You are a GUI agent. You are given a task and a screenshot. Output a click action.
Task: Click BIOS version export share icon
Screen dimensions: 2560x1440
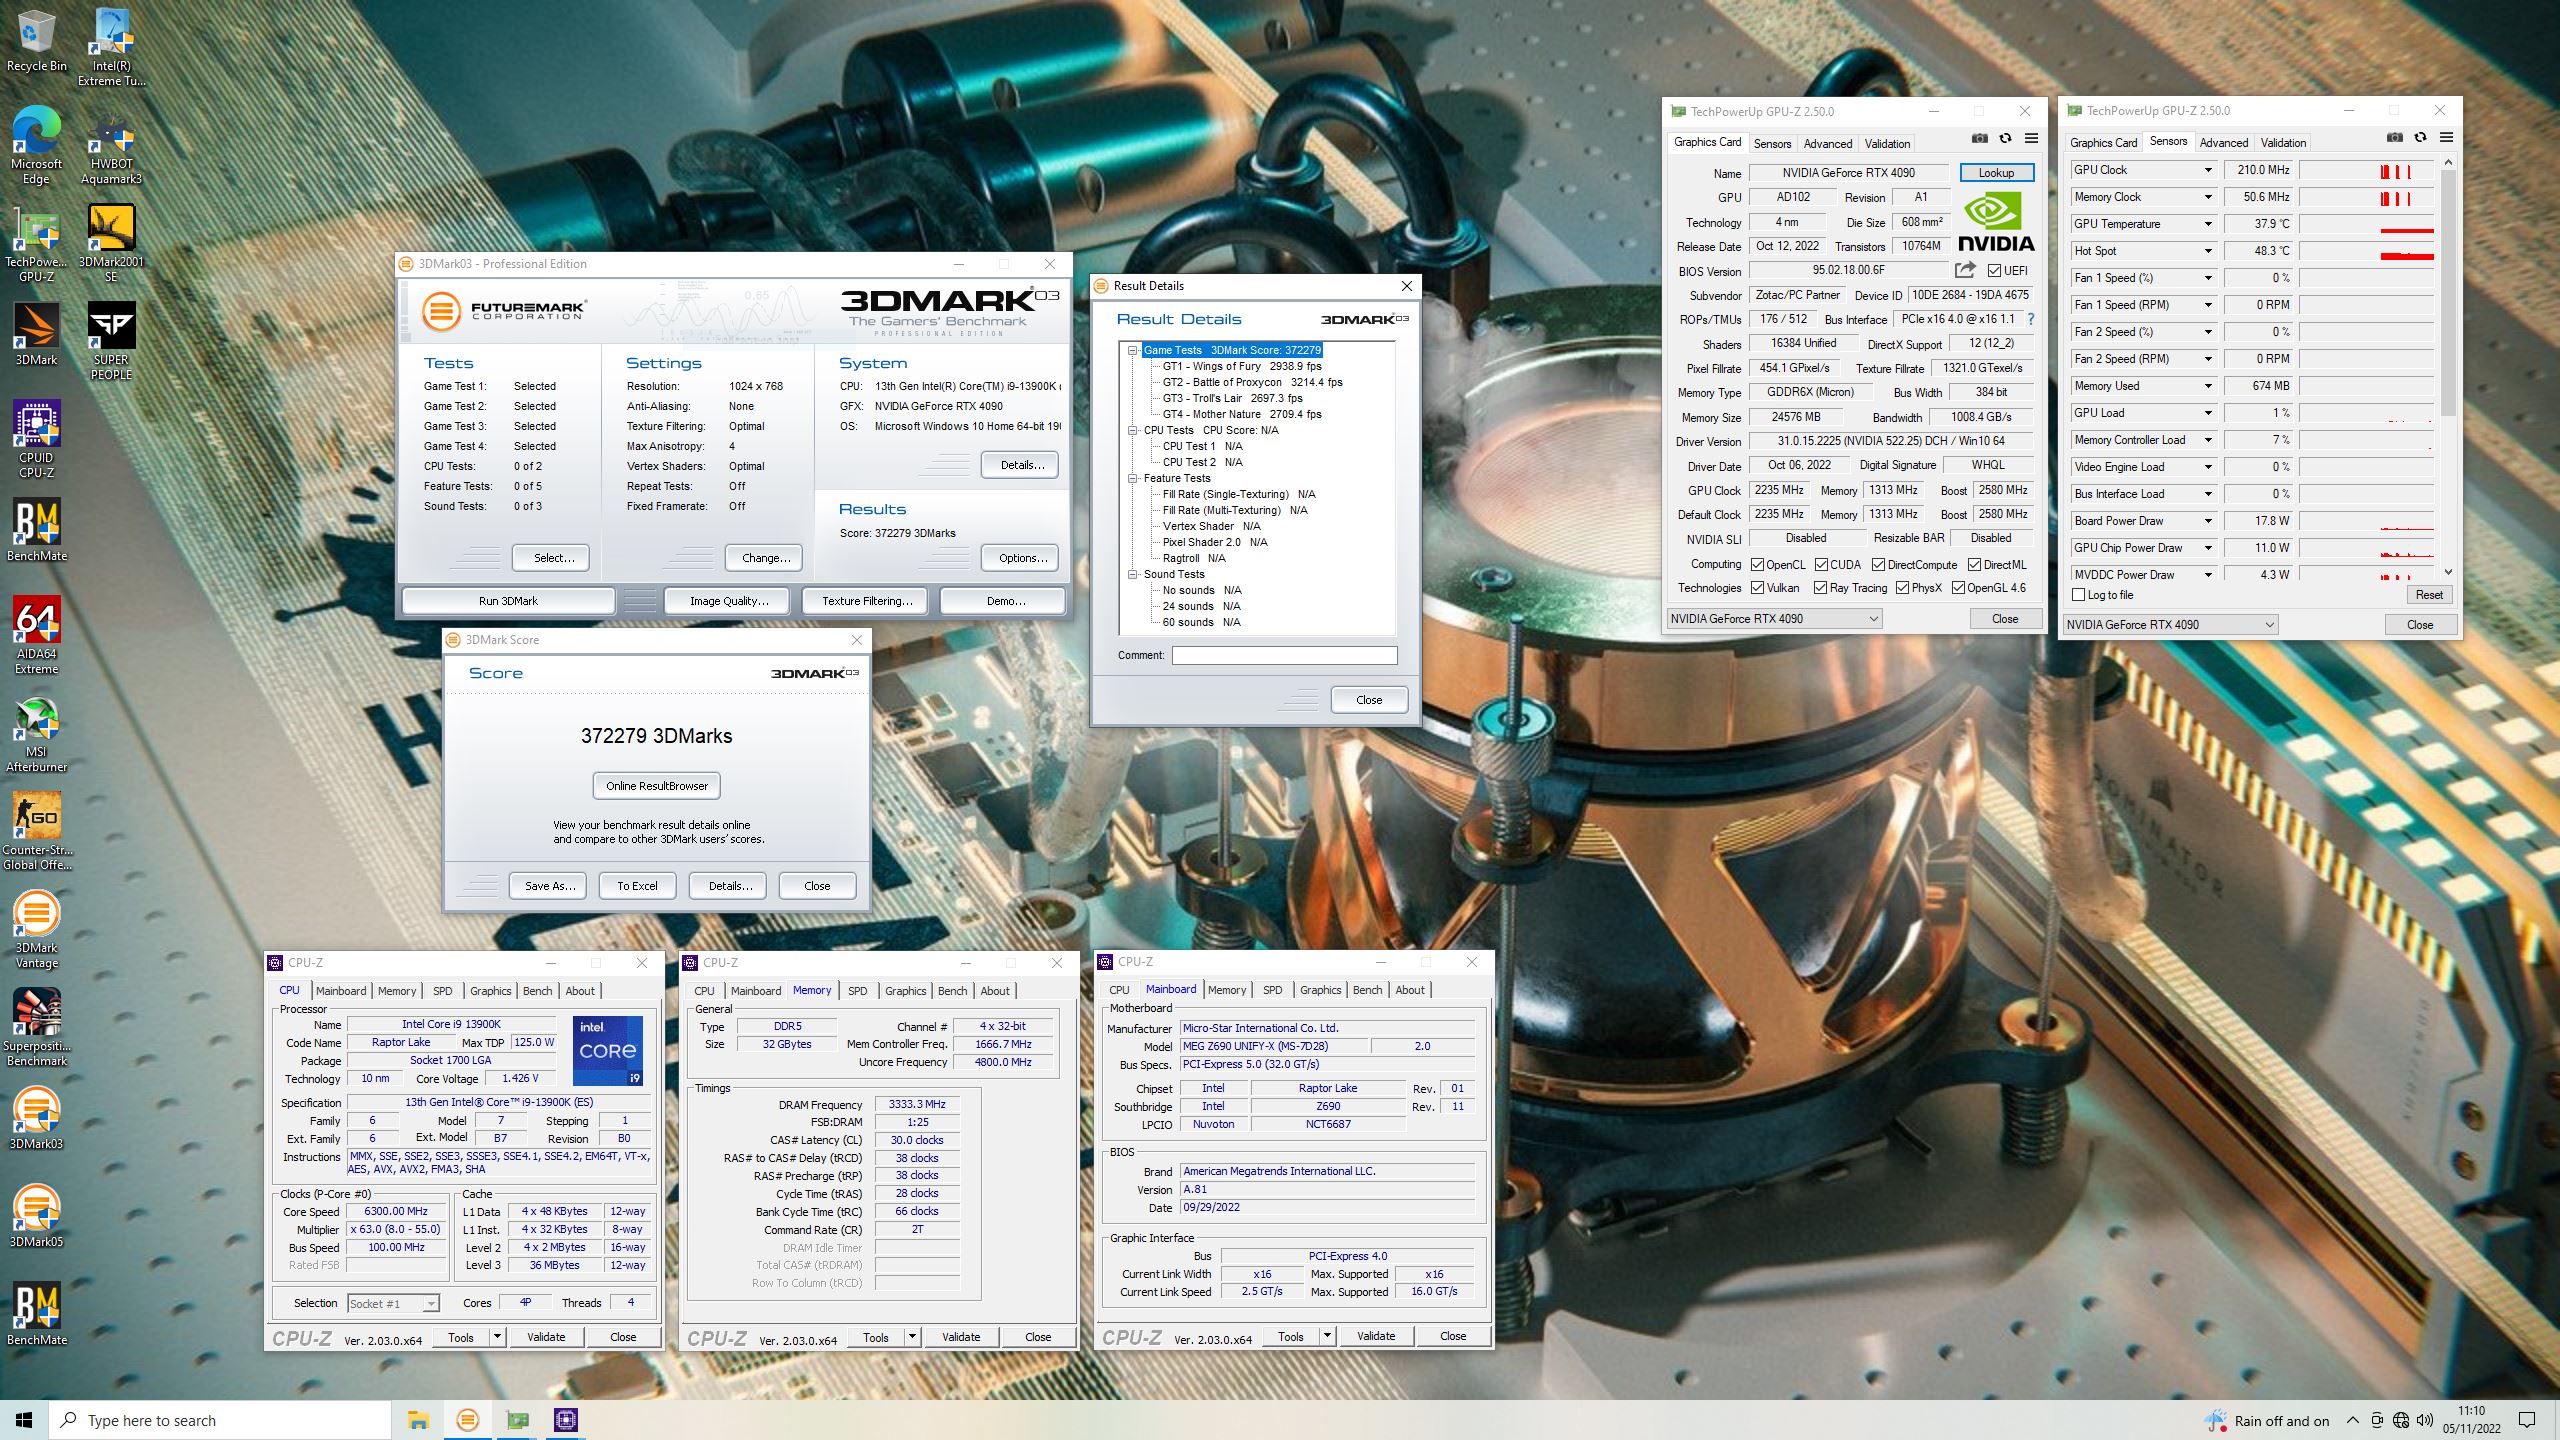pyautogui.click(x=1965, y=270)
